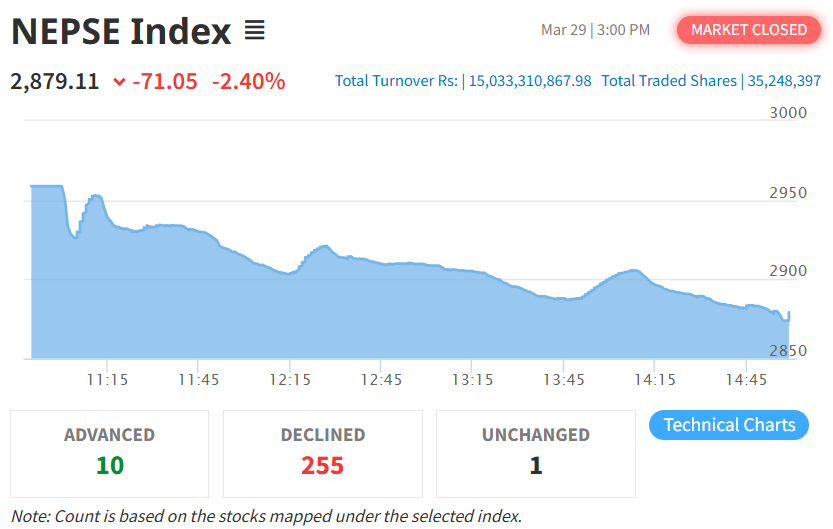This screenshot has height=529, width=833.
Task: Select the DECLINED stocks count card
Action: tap(322, 453)
